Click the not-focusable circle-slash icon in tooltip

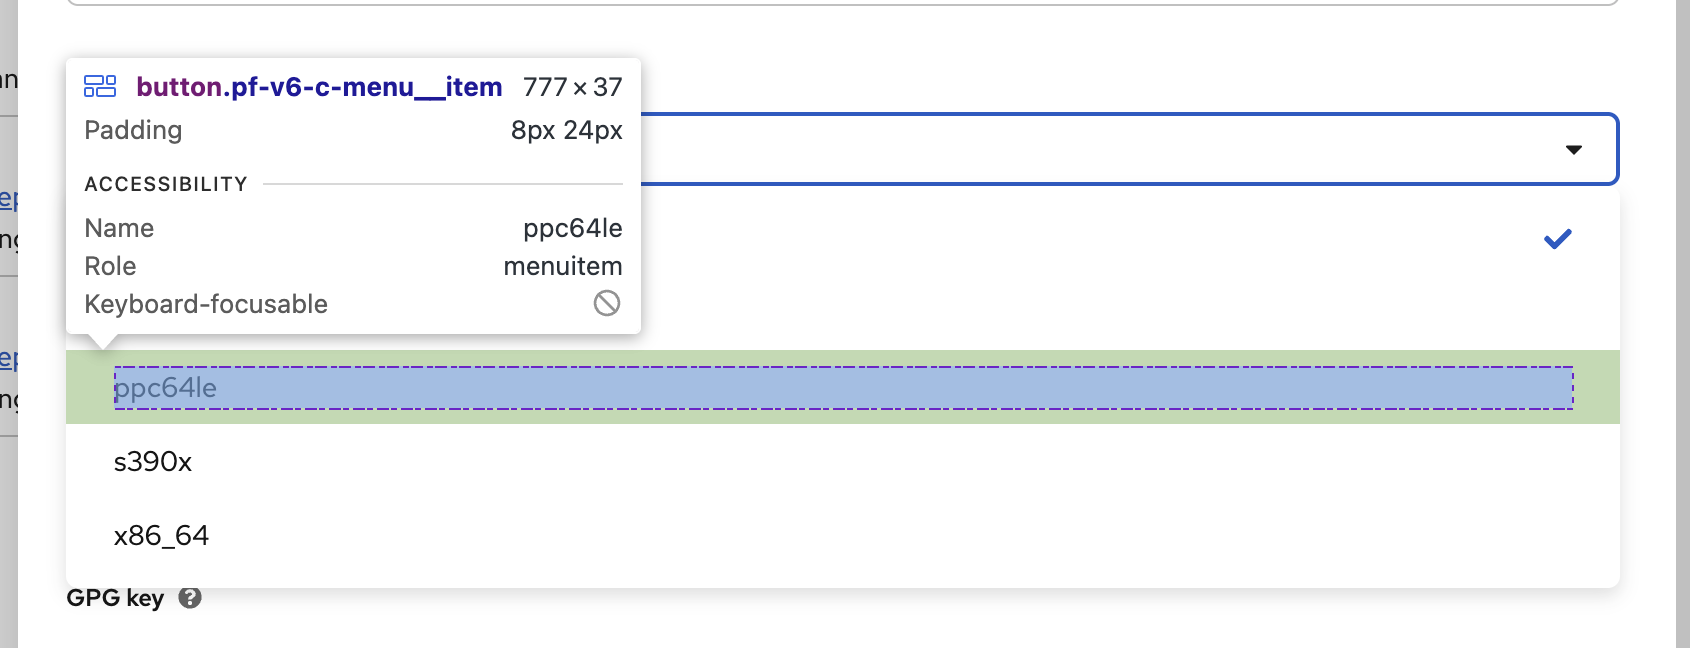(607, 303)
